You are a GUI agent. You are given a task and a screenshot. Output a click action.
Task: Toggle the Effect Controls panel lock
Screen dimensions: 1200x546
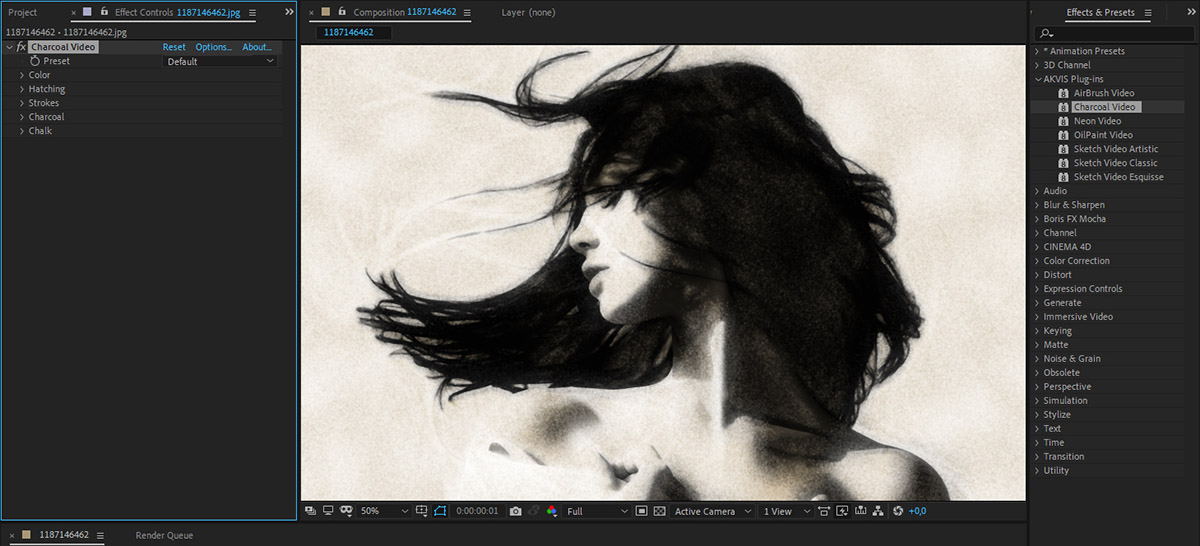click(x=104, y=12)
